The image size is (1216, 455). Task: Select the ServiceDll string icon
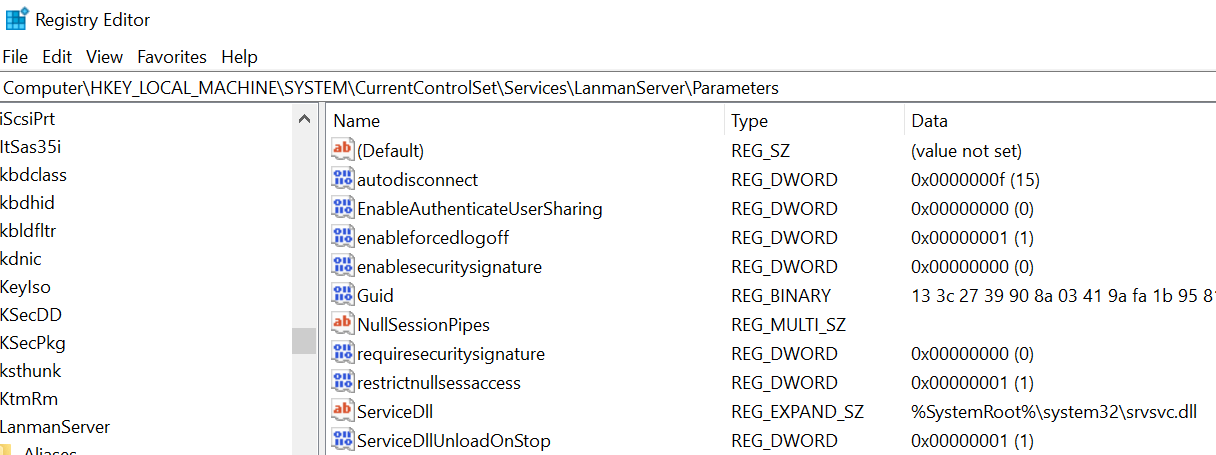(x=343, y=411)
